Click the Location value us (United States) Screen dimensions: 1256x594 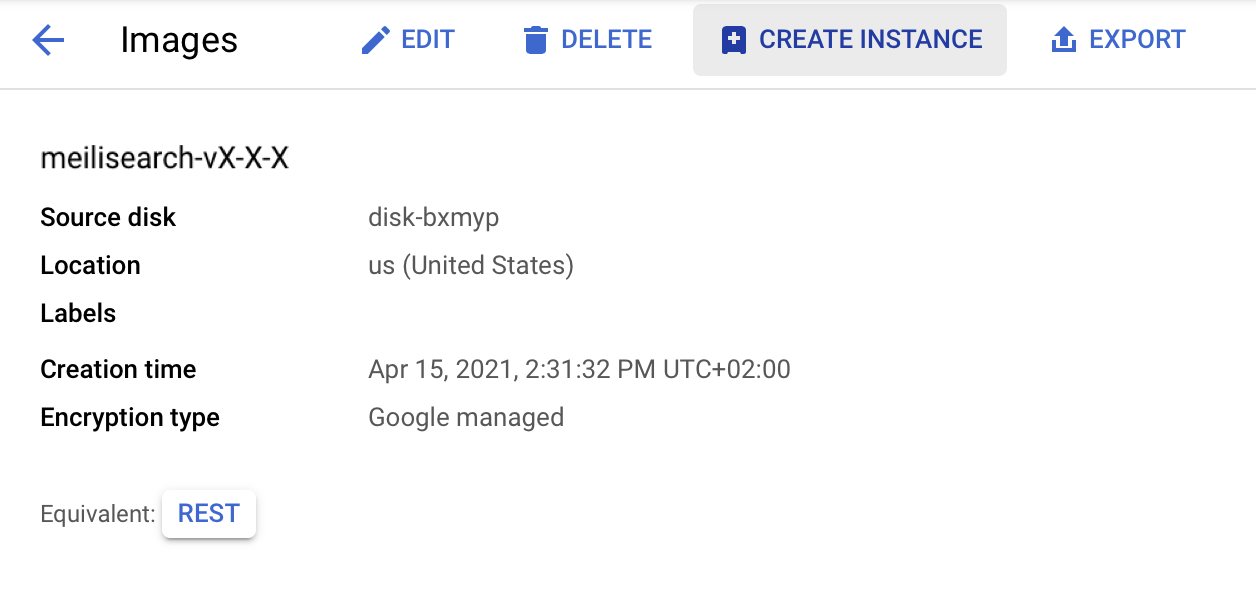pyautogui.click(x=471, y=265)
